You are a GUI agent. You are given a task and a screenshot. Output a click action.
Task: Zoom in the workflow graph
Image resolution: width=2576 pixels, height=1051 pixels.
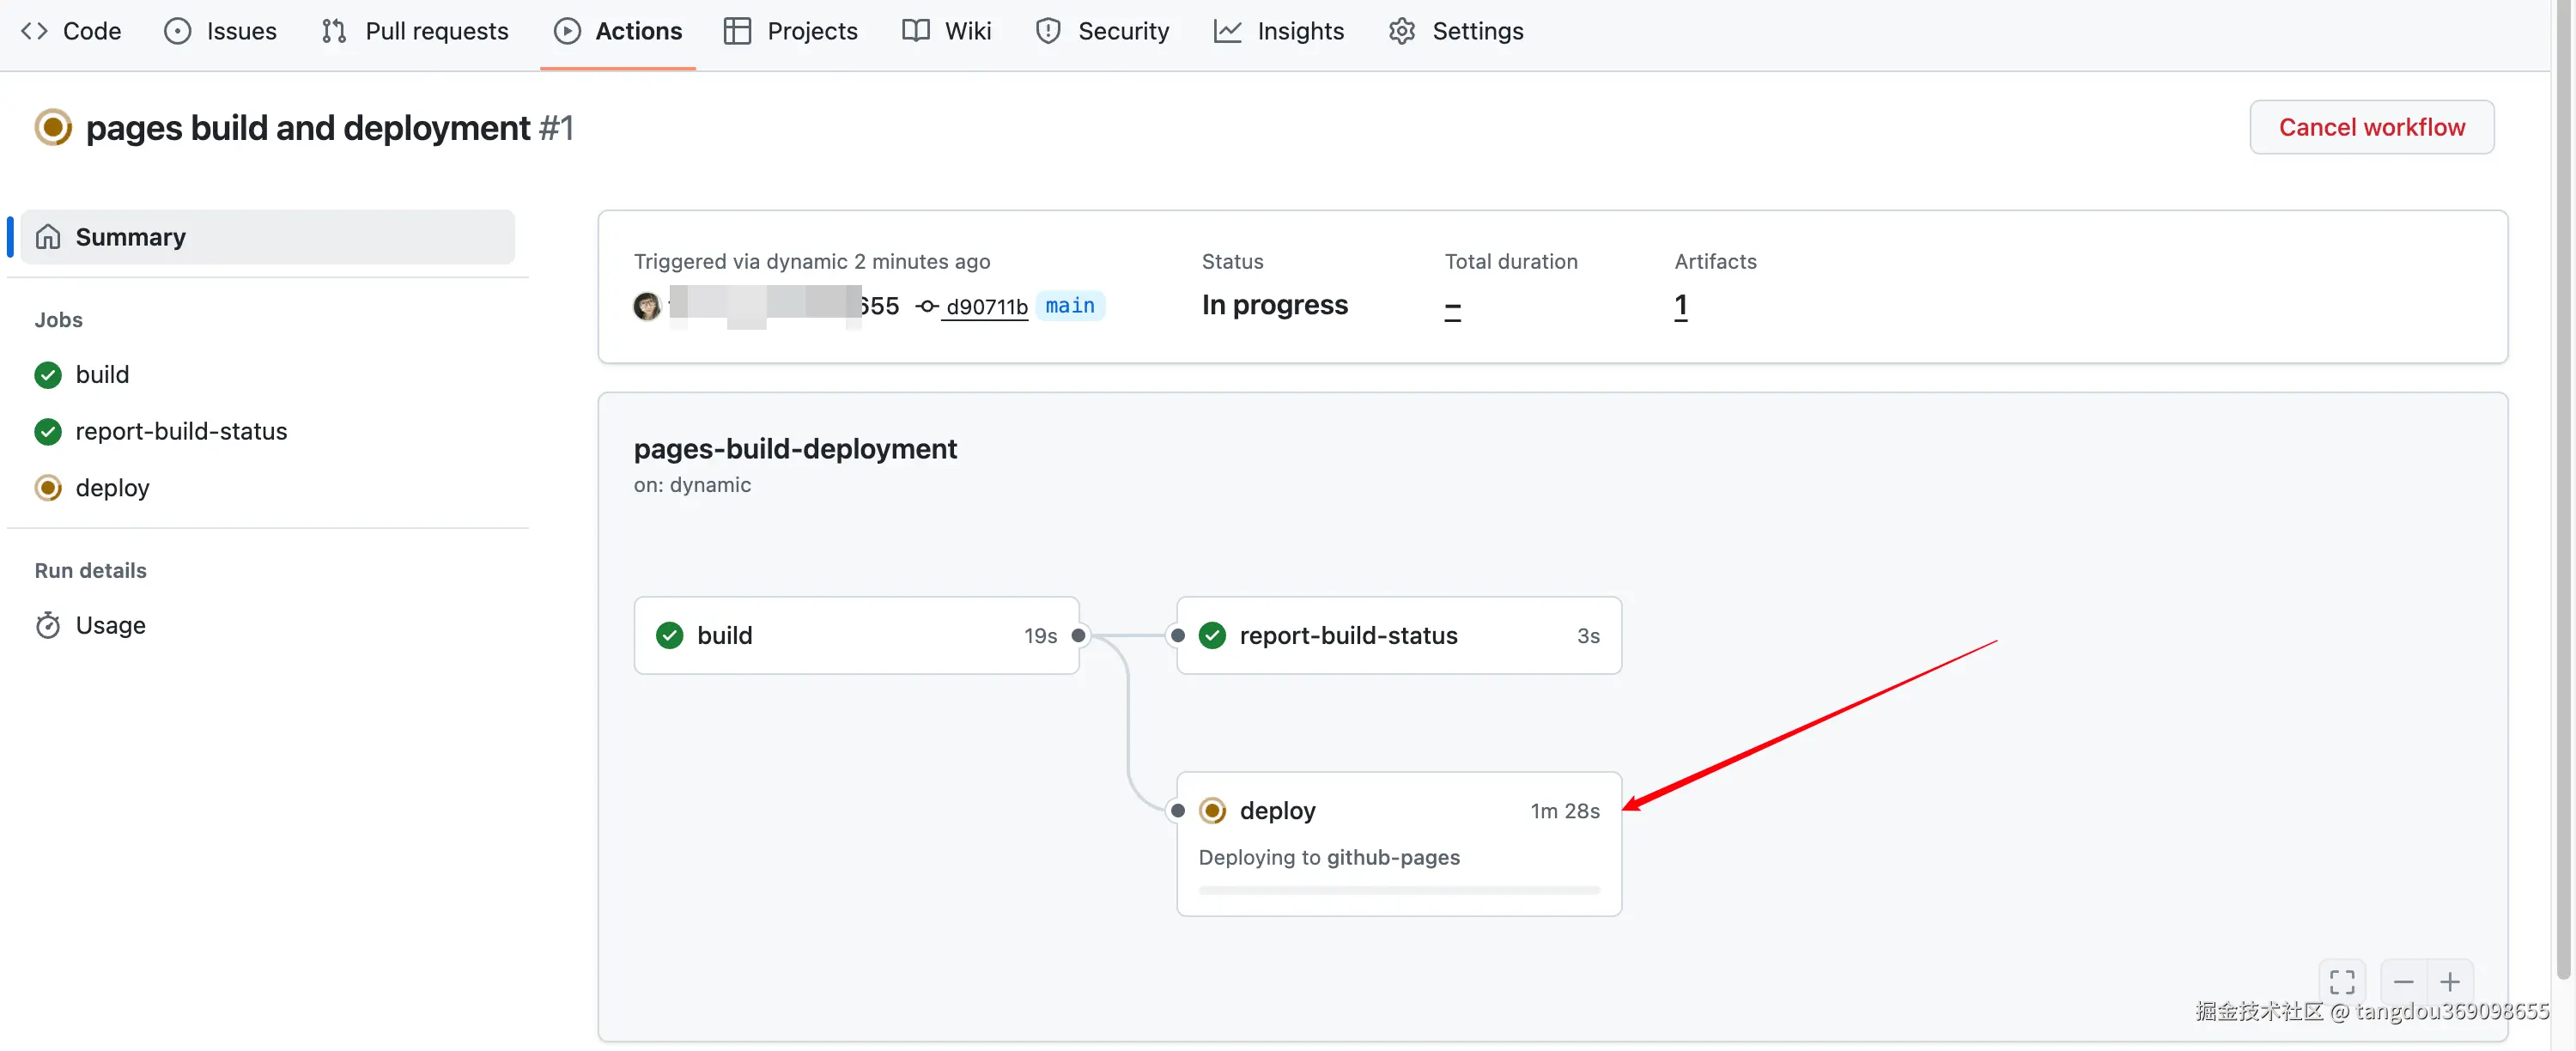pos(2449,981)
